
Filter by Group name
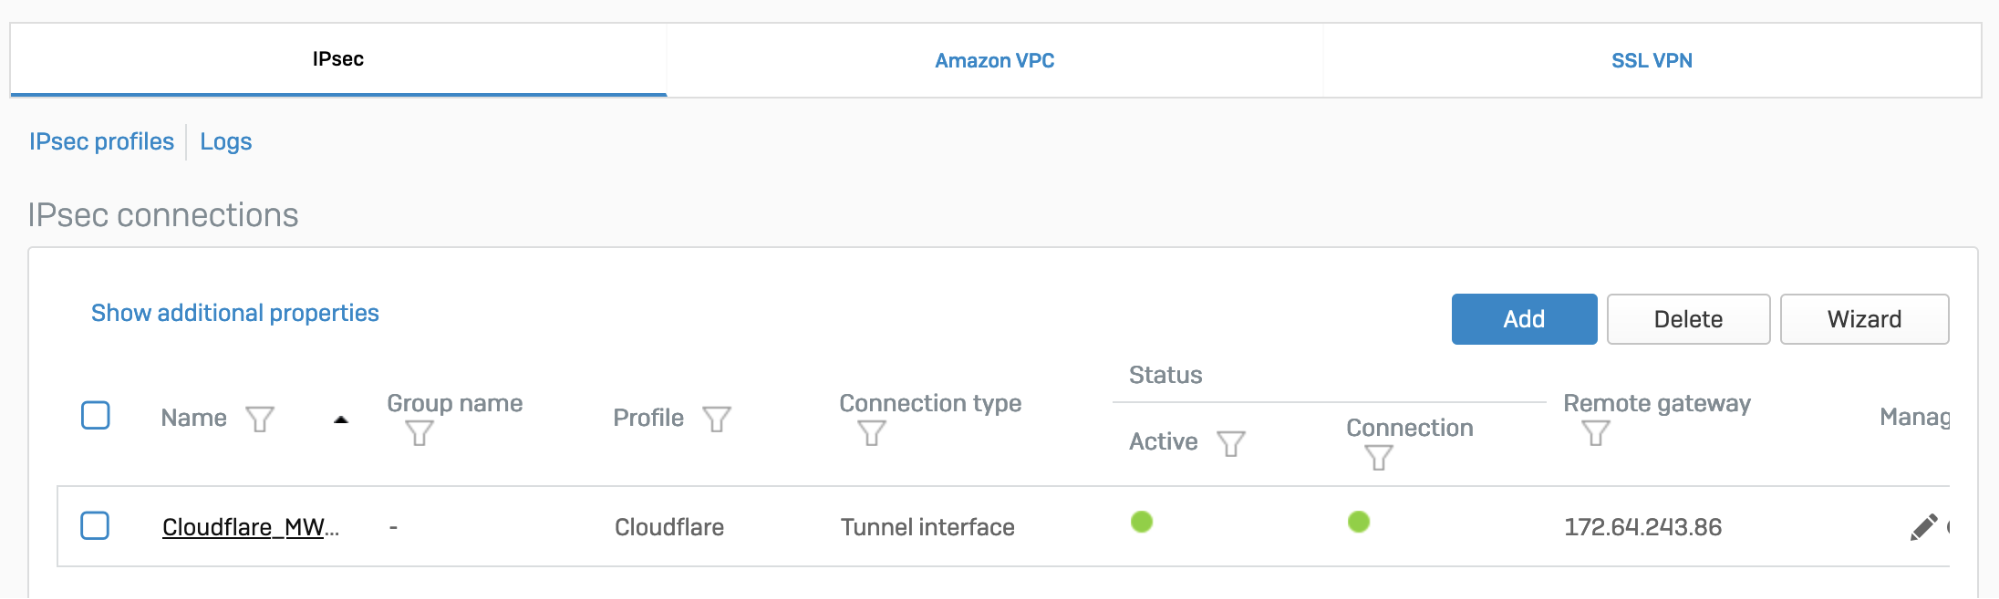(419, 433)
